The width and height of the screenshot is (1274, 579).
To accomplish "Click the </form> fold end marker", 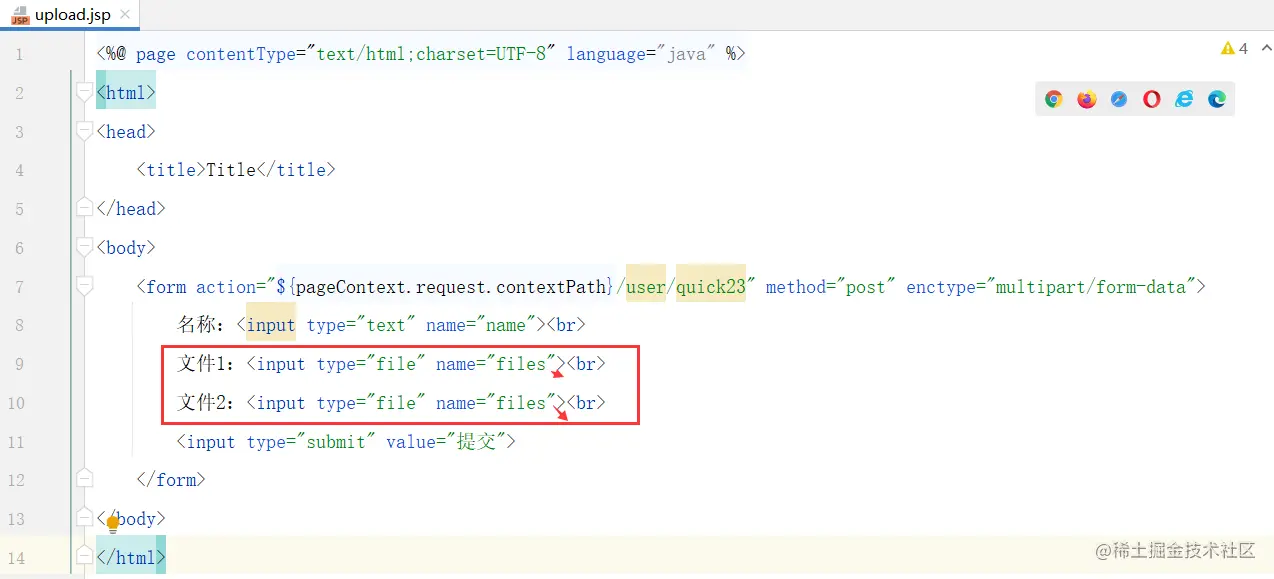I will [85, 479].
